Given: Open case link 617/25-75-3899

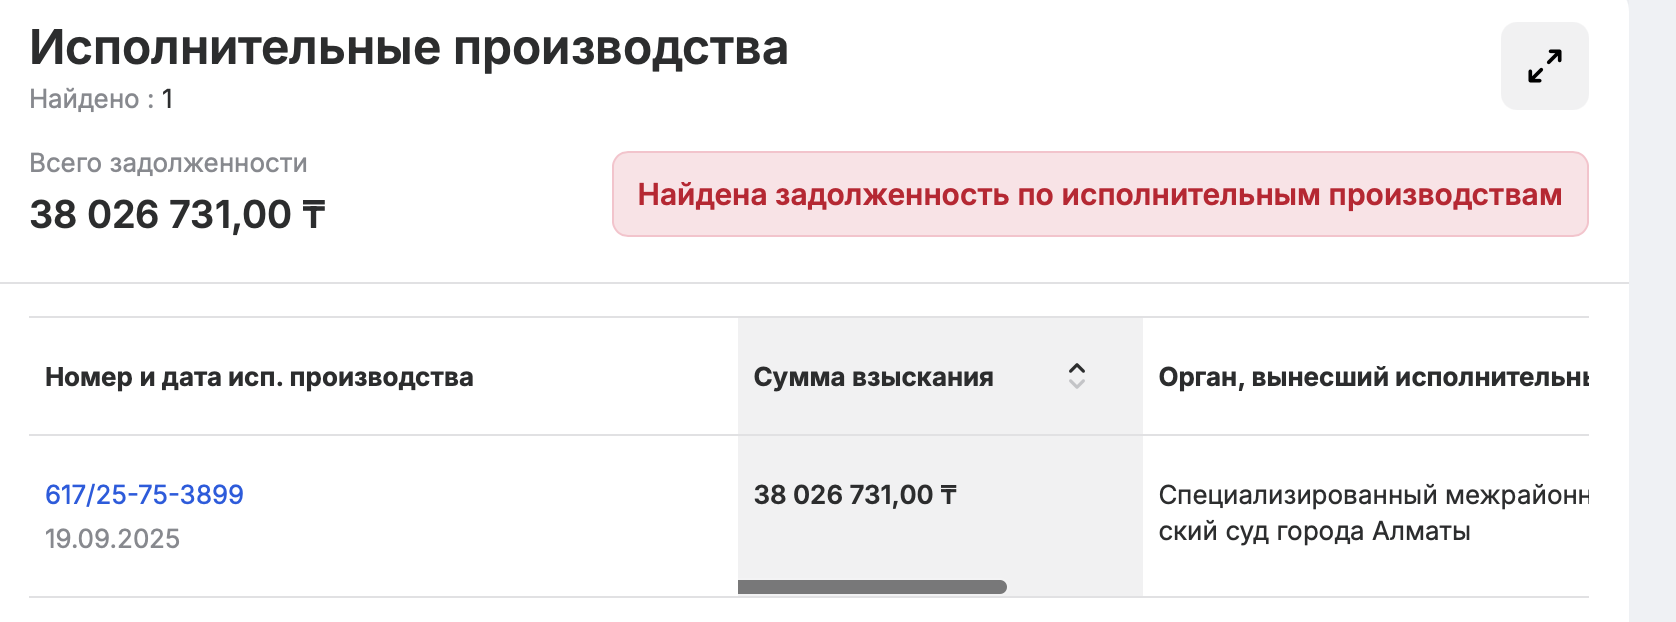Looking at the screenshot, I should point(144,494).
